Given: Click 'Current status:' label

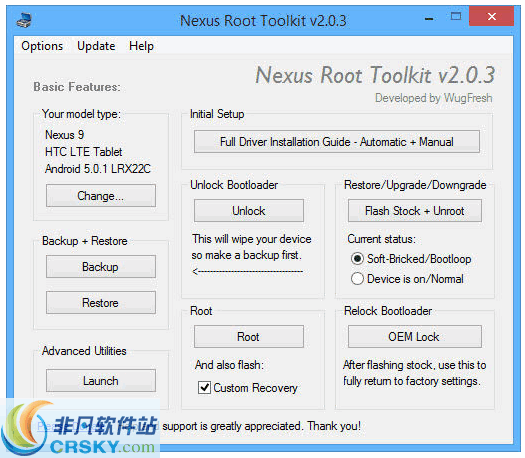Looking at the screenshot, I should [x=381, y=239].
